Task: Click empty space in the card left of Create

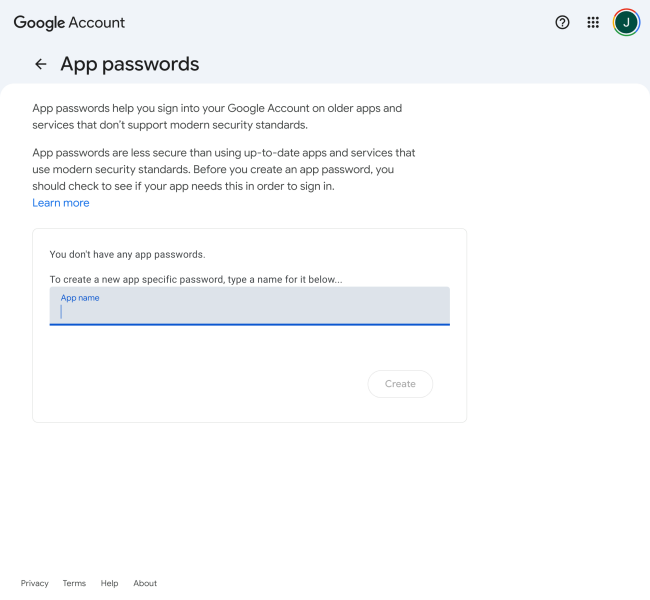Action: (200, 384)
